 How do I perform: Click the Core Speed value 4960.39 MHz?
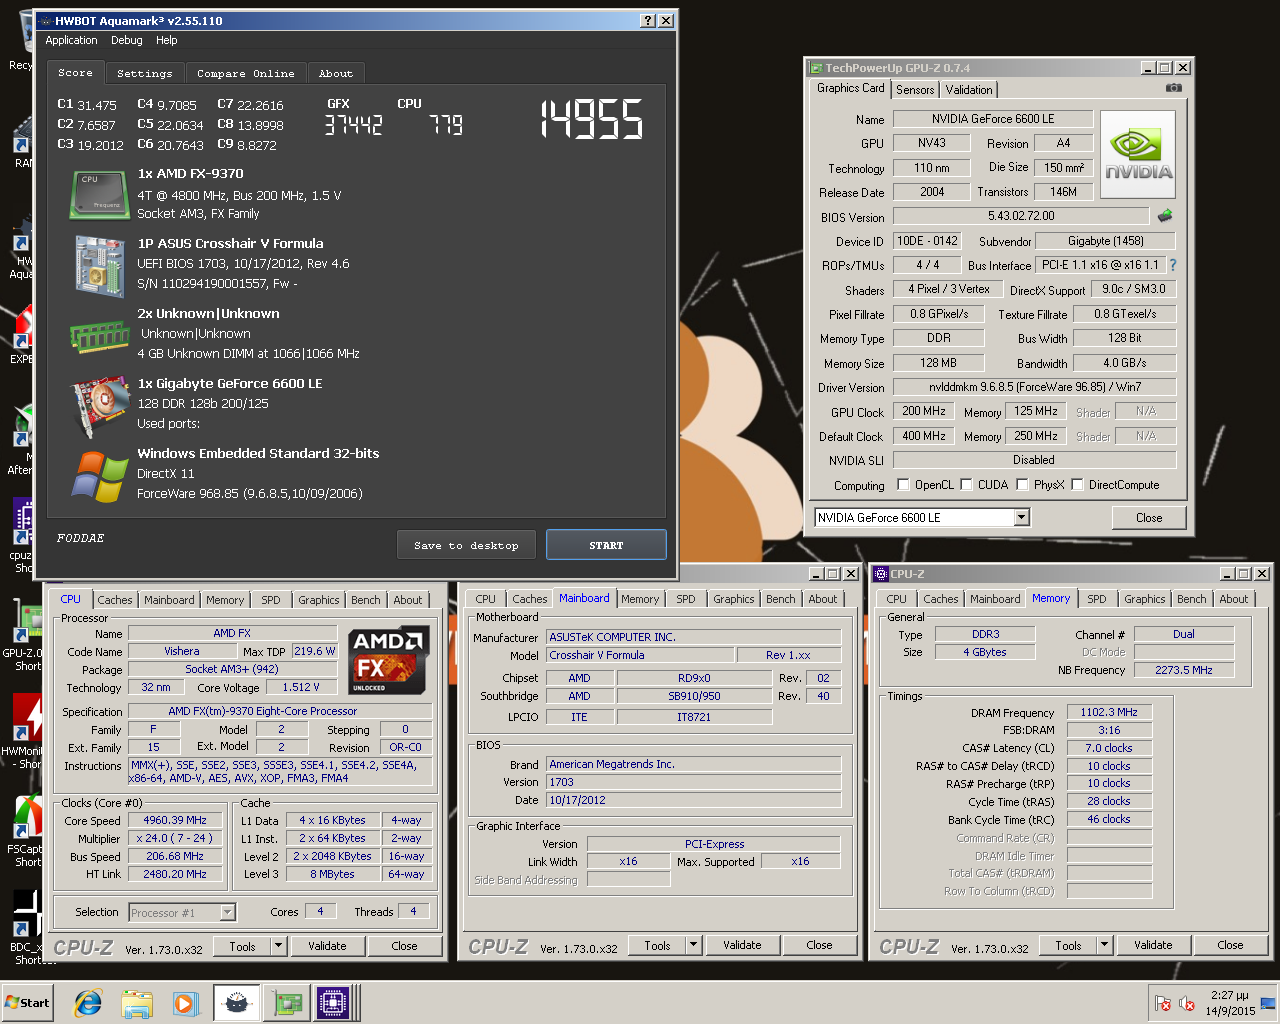point(176,820)
